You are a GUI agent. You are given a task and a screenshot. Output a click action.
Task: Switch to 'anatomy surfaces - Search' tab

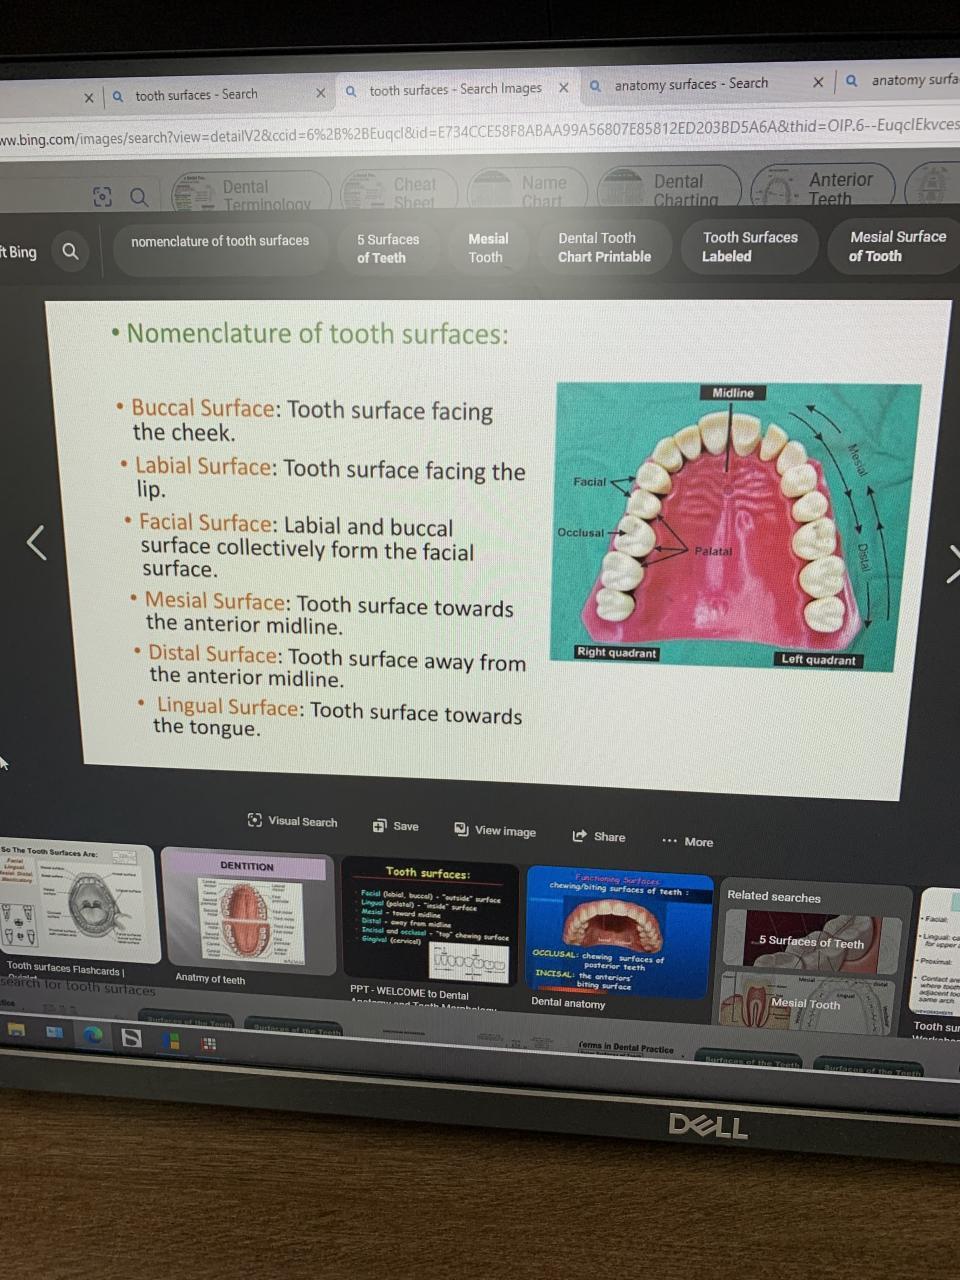691,85
